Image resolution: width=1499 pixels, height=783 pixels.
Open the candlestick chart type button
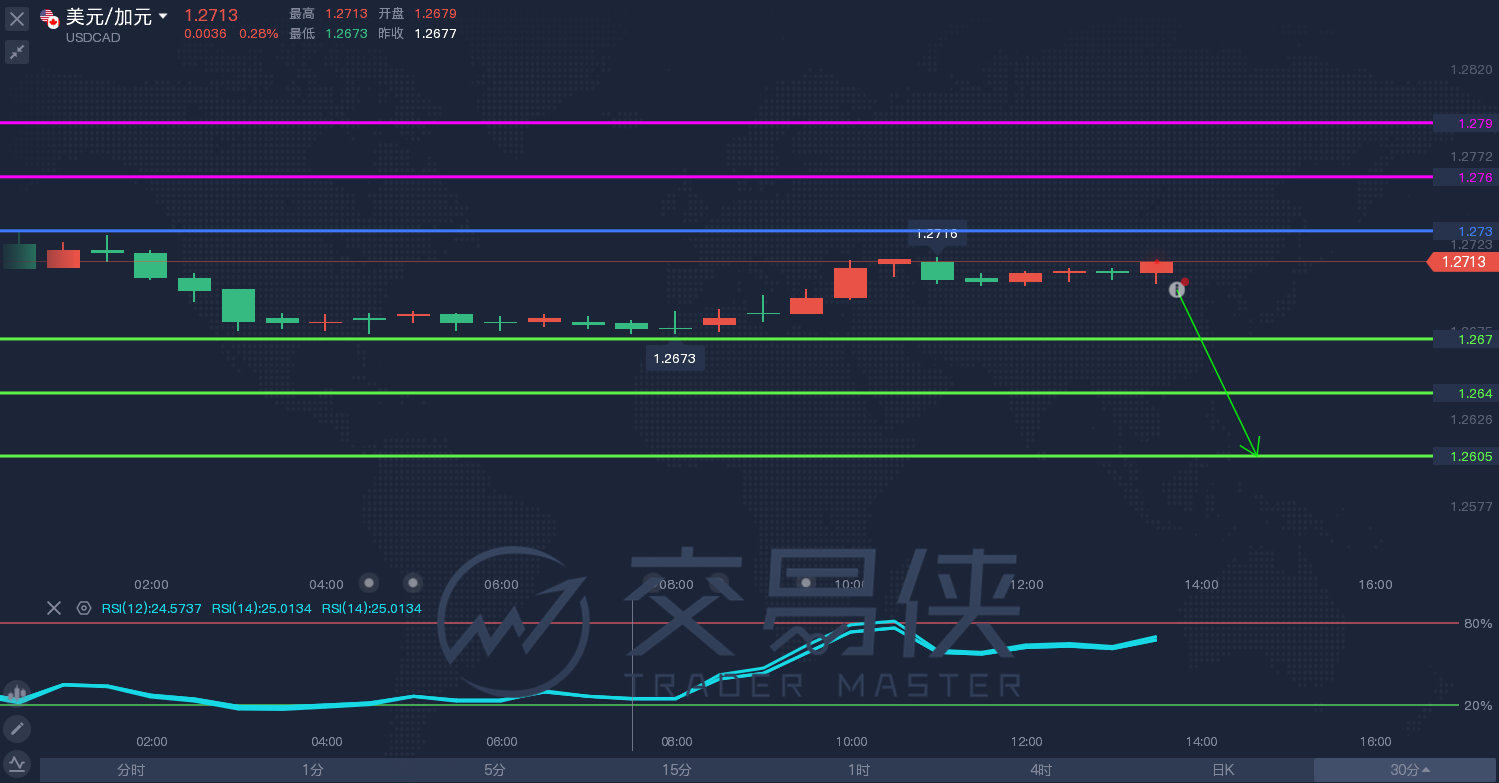(x=16, y=693)
